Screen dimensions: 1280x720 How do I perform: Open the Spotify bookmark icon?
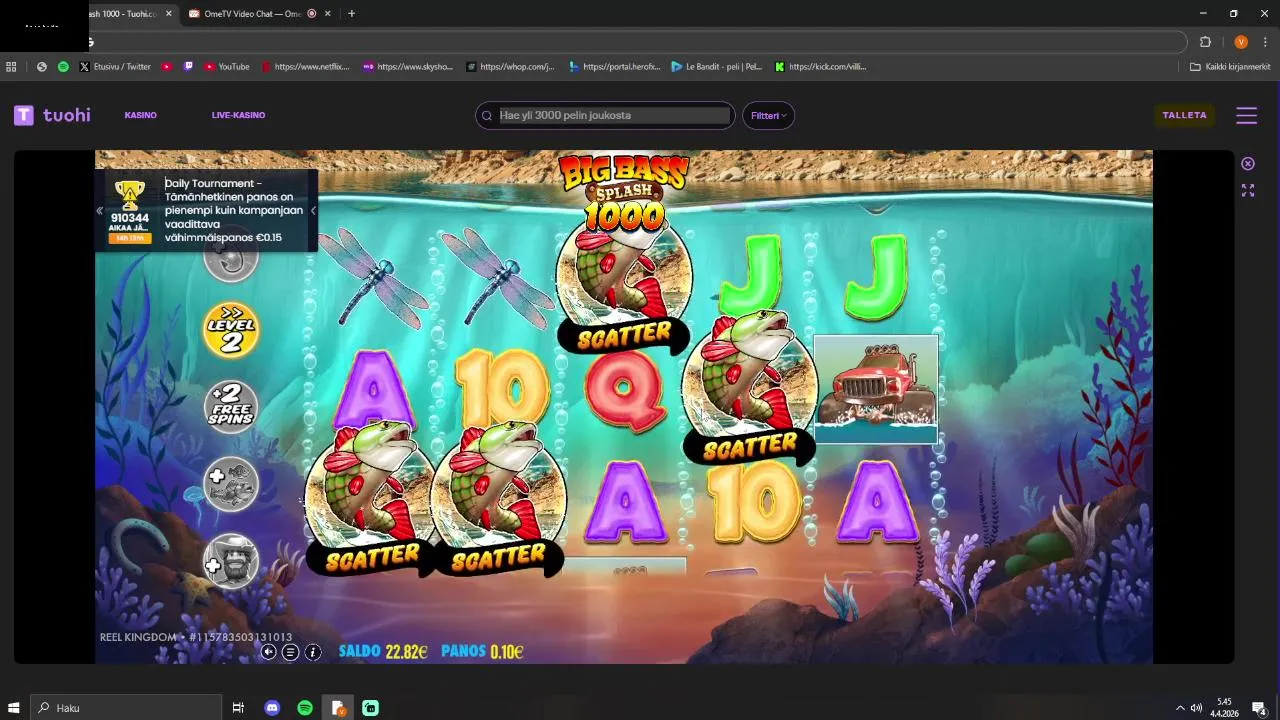click(x=63, y=67)
